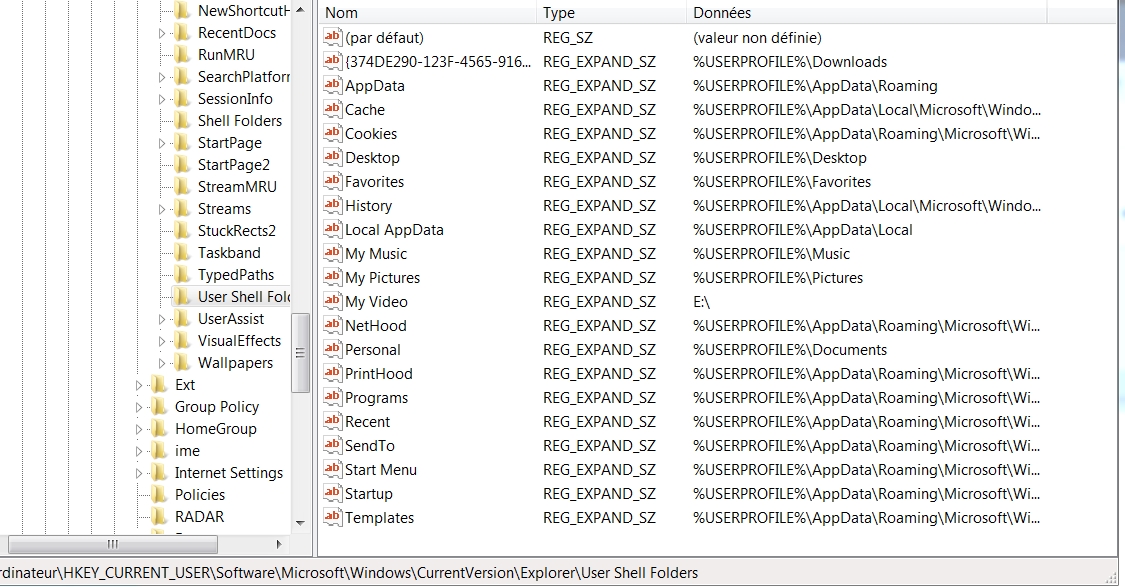Select the Streams key in the tree
This screenshot has height=587, width=1125.
pyautogui.click(x=226, y=208)
